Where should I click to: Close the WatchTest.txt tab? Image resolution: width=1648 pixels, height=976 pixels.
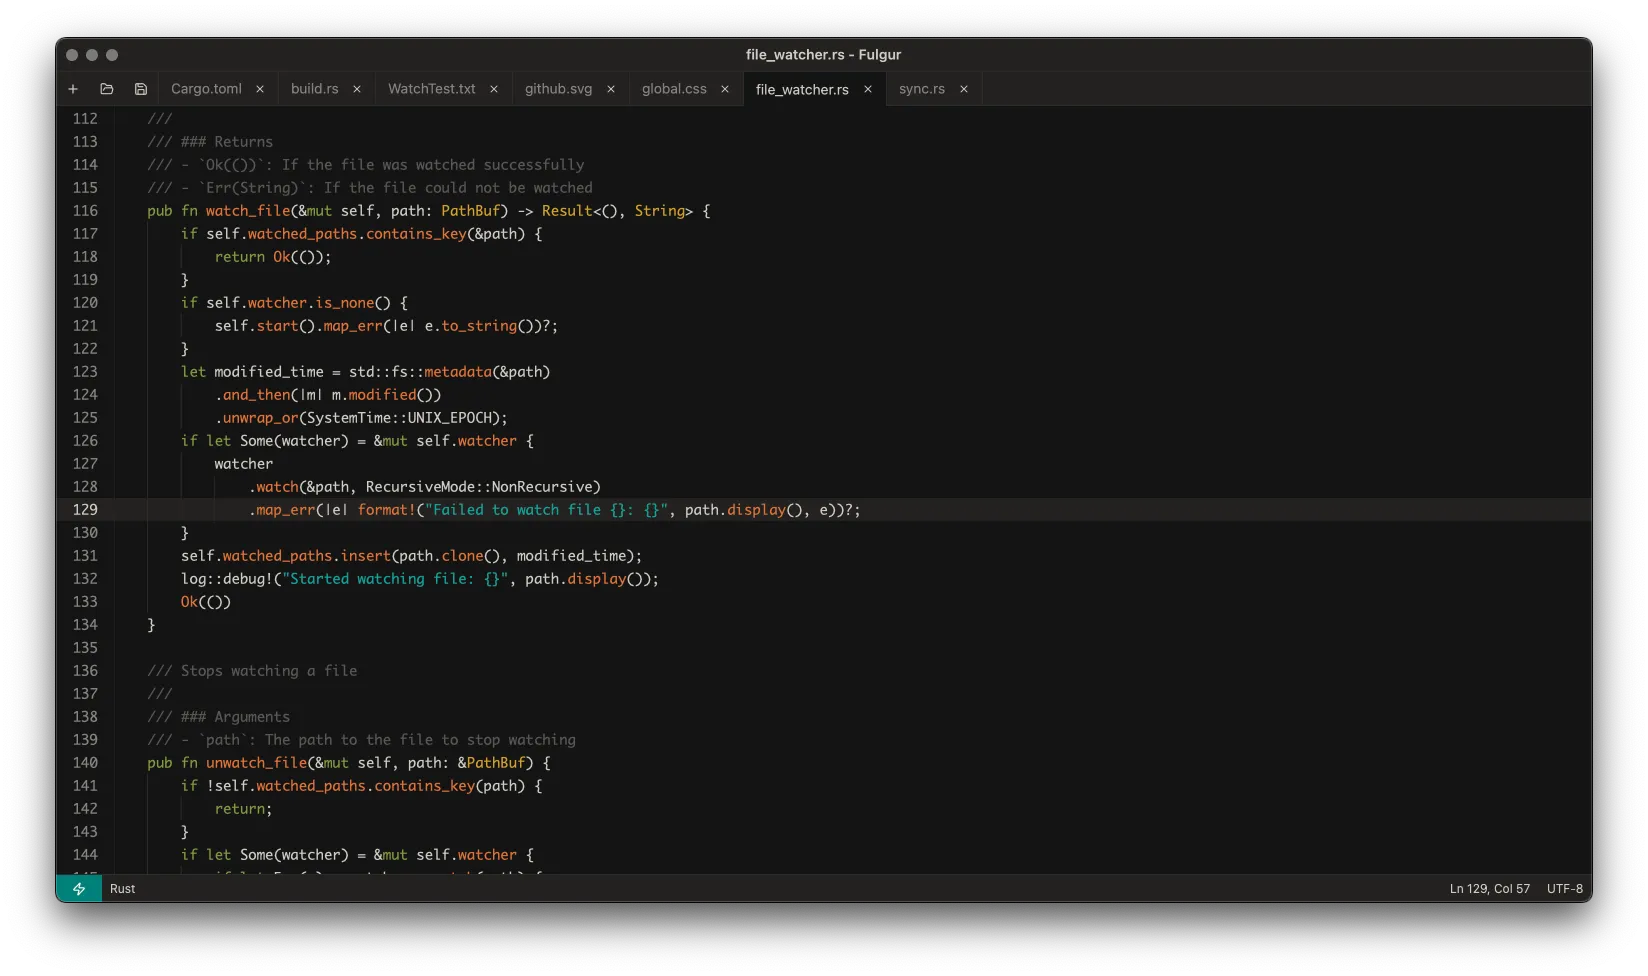click(494, 89)
